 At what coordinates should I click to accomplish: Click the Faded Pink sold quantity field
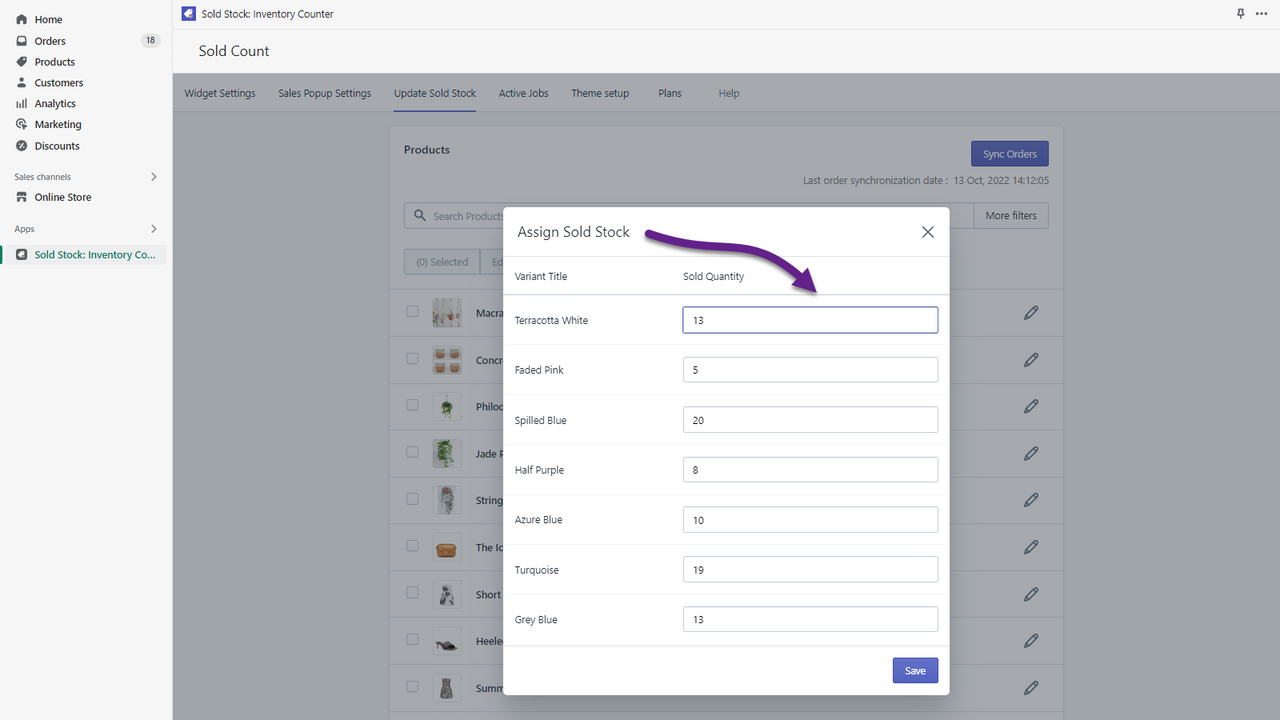click(x=810, y=370)
